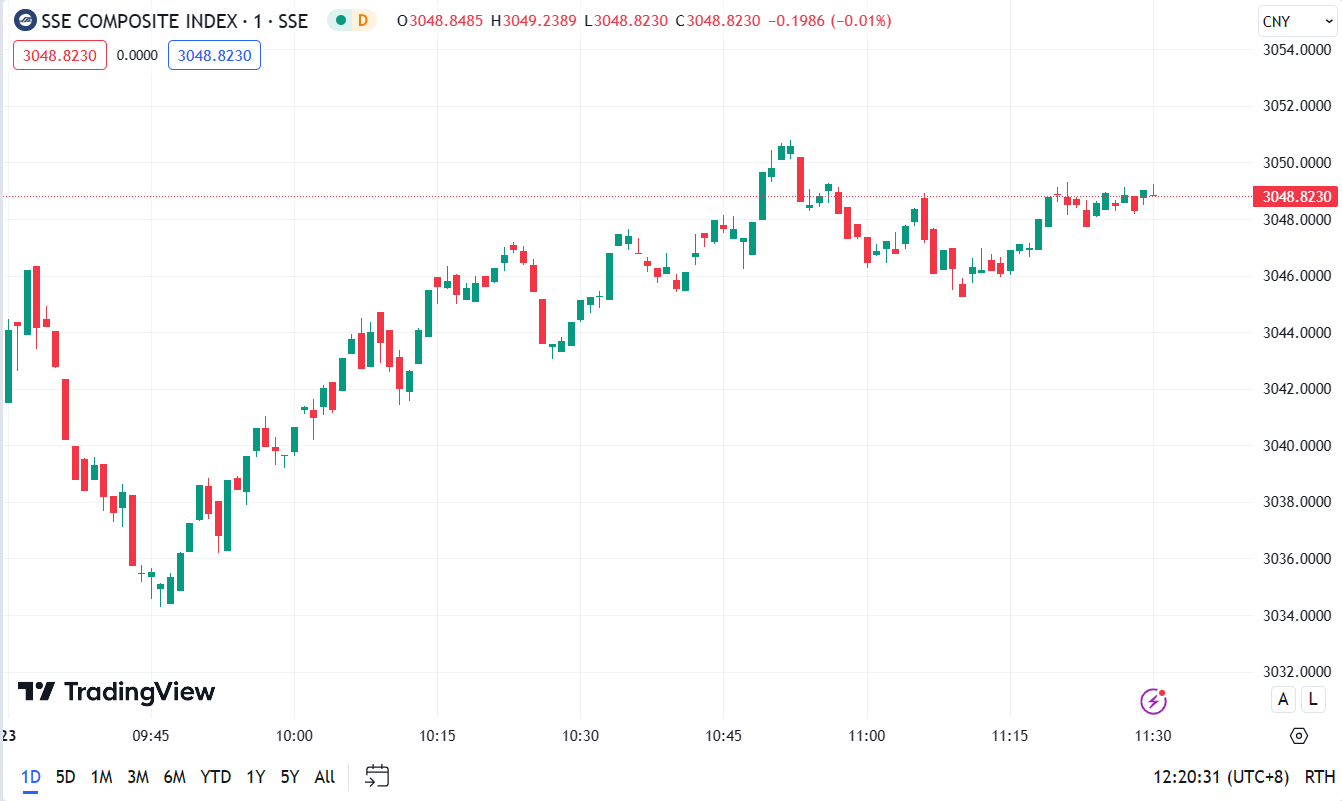Click the purple lightning flash icon
Viewport: 1342px width, 801px height.
pos(1155,701)
